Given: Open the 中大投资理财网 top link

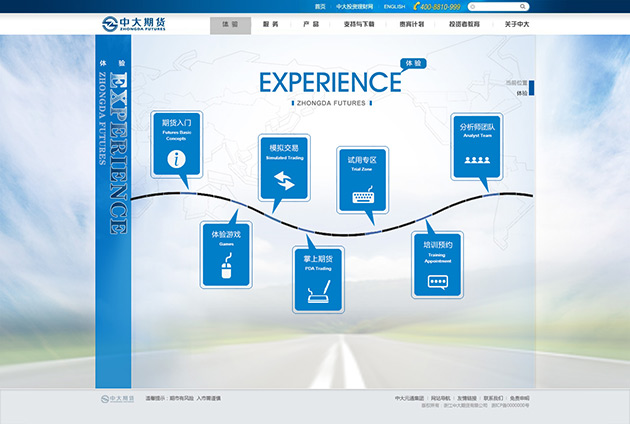Looking at the screenshot, I should pos(354,7).
